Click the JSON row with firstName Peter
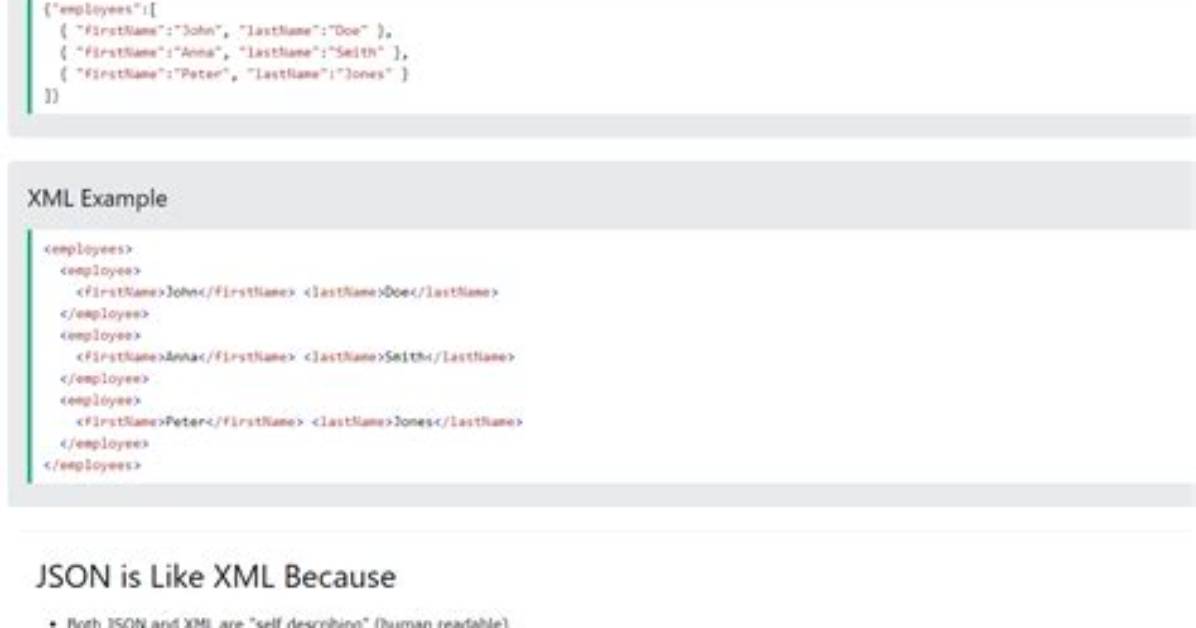 click(234, 74)
